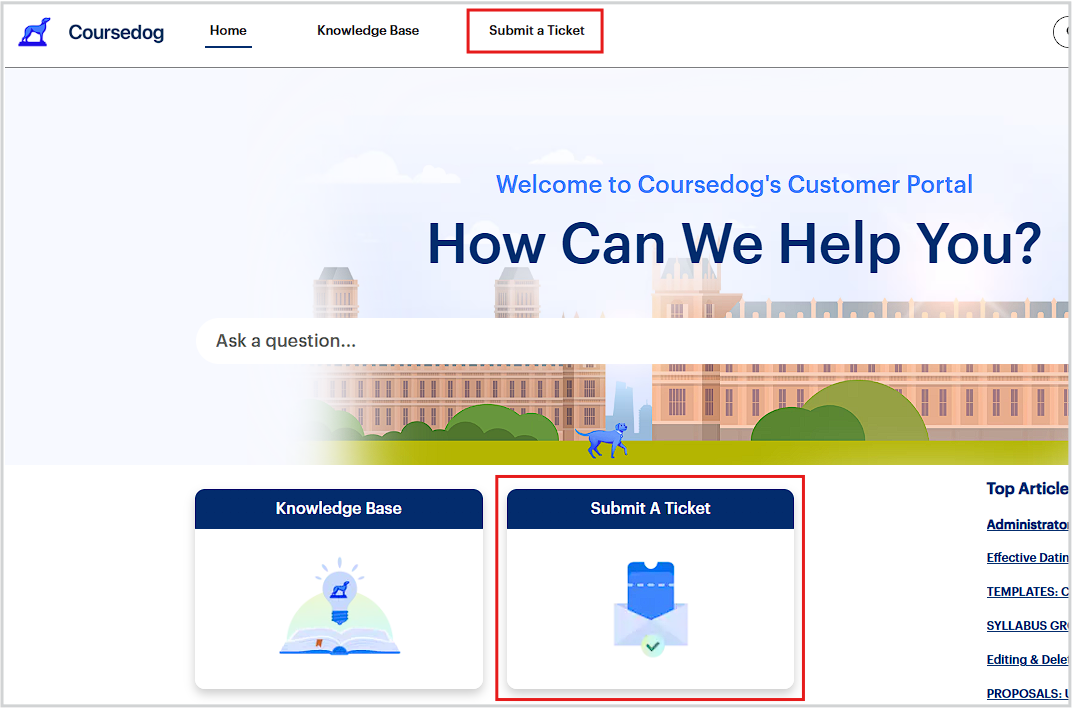Click the ticket envelope illustration
The width and height of the screenshot is (1072, 708).
tap(651, 608)
